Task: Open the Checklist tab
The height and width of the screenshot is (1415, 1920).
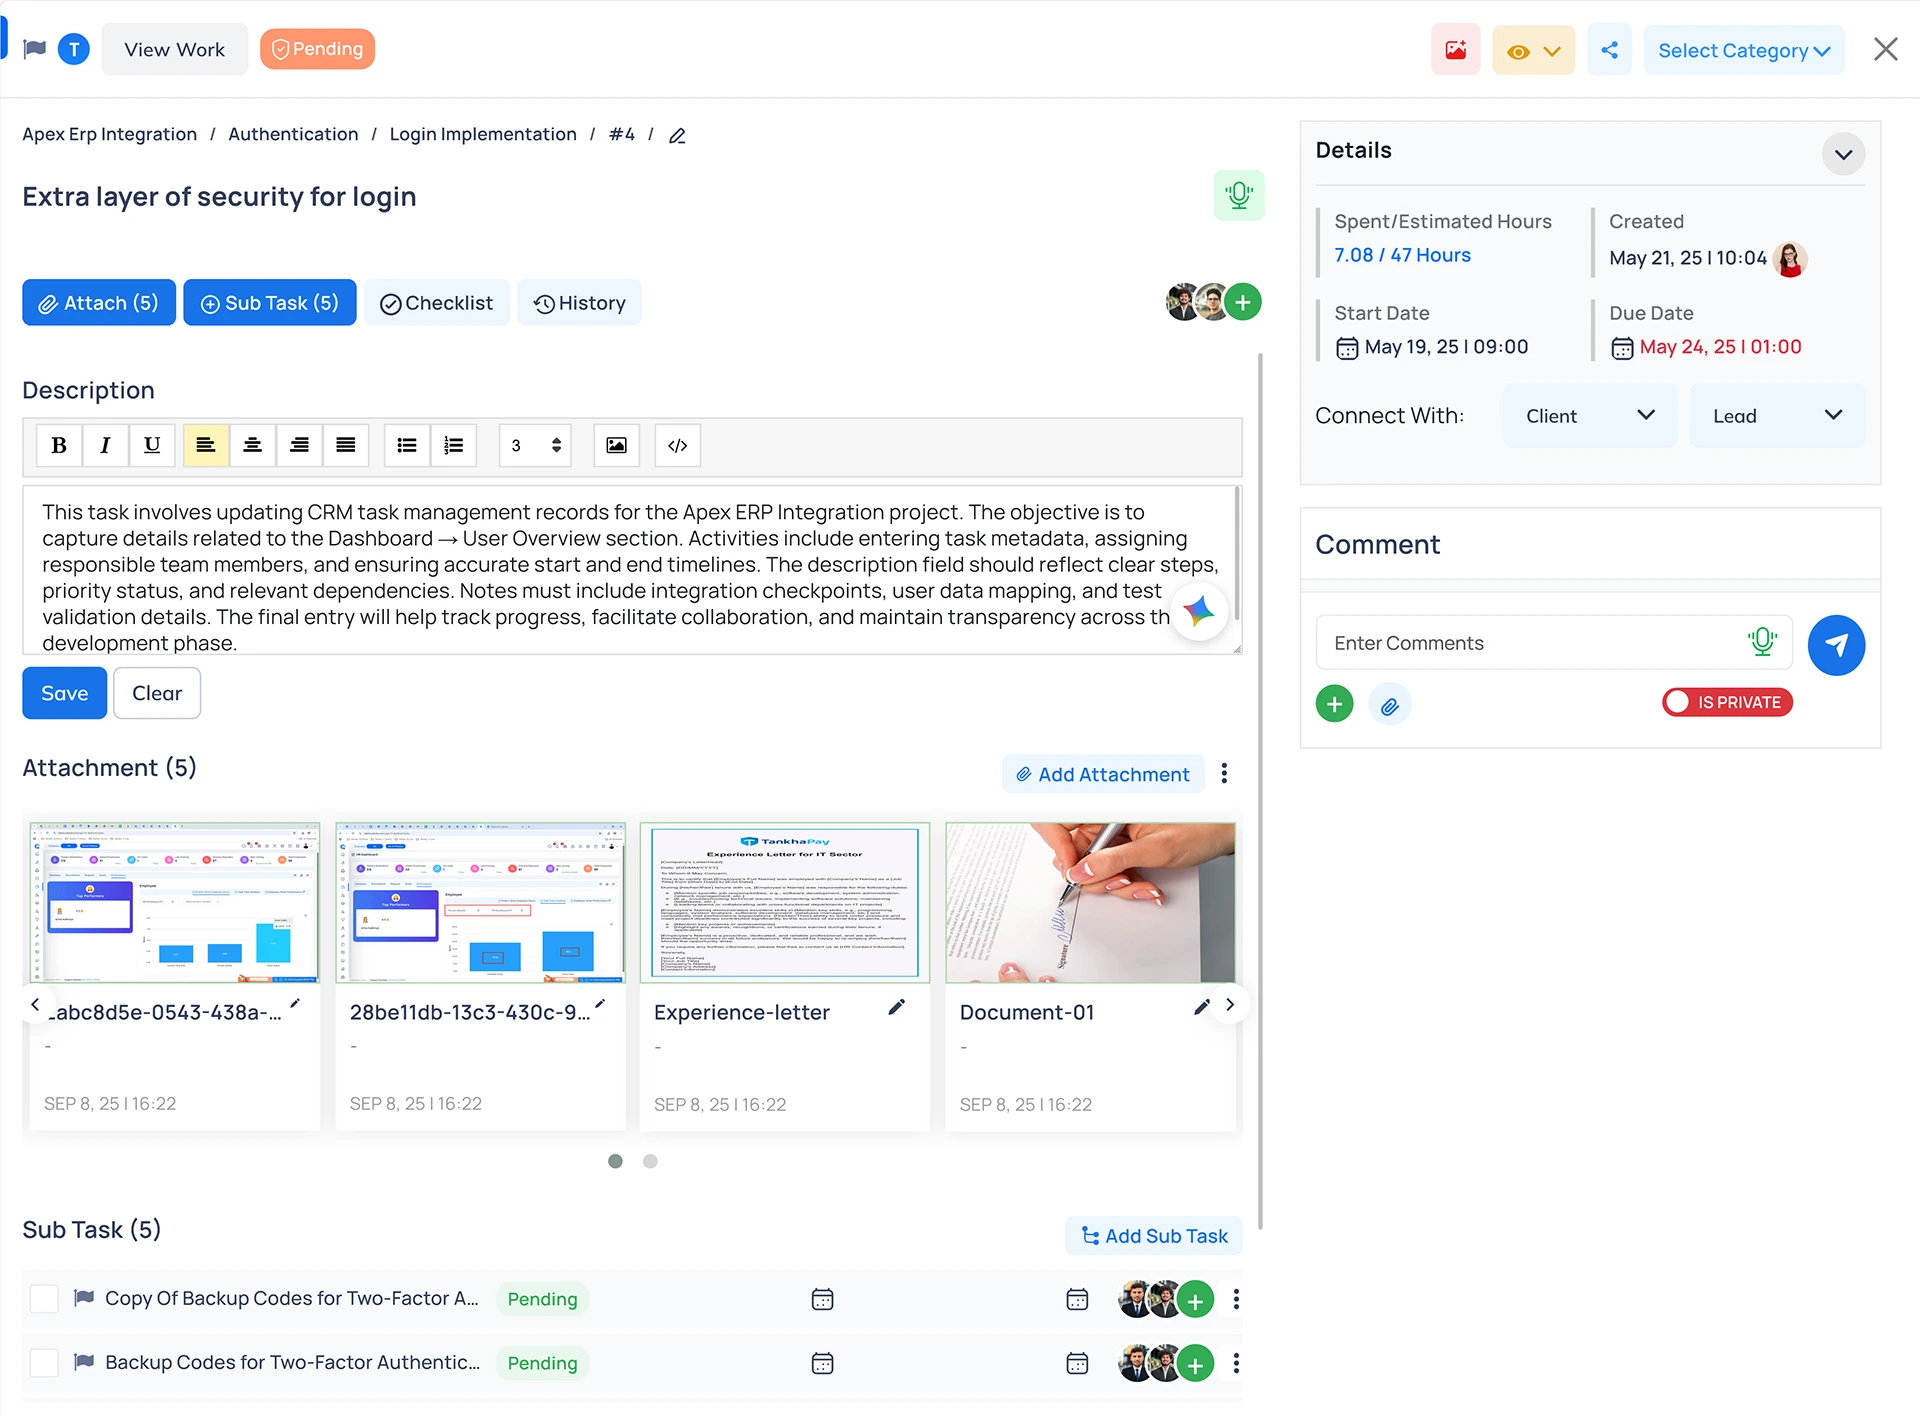Action: click(436, 303)
